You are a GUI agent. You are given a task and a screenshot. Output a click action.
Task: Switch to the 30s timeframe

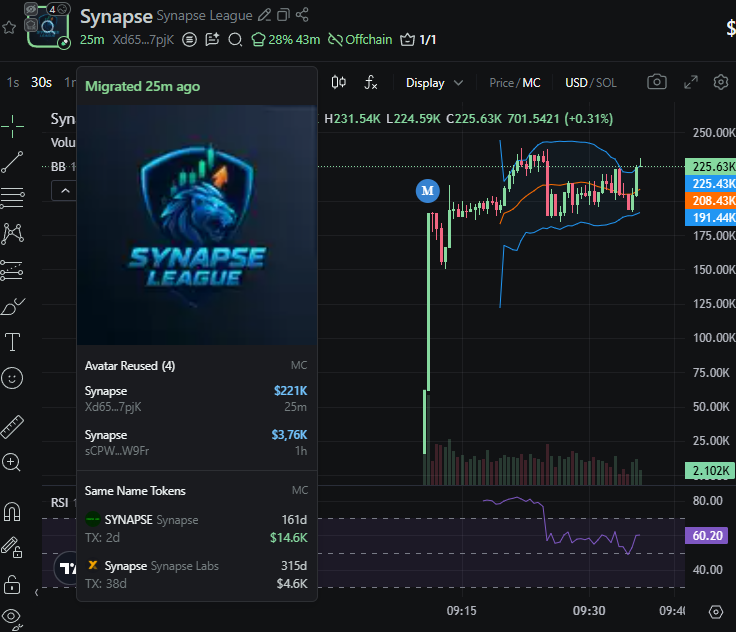pos(41,83)
